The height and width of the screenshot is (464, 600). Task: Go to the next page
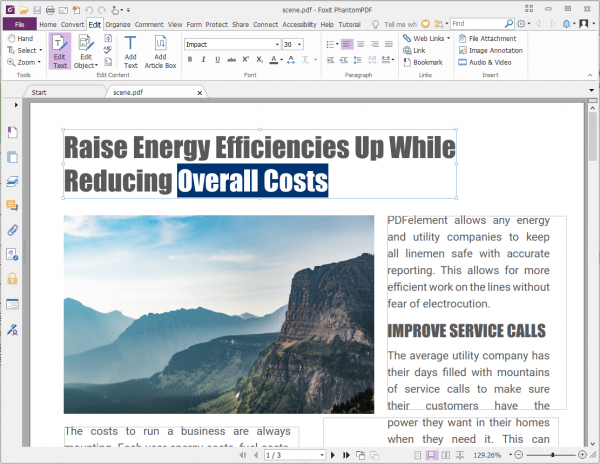point(333,455)
